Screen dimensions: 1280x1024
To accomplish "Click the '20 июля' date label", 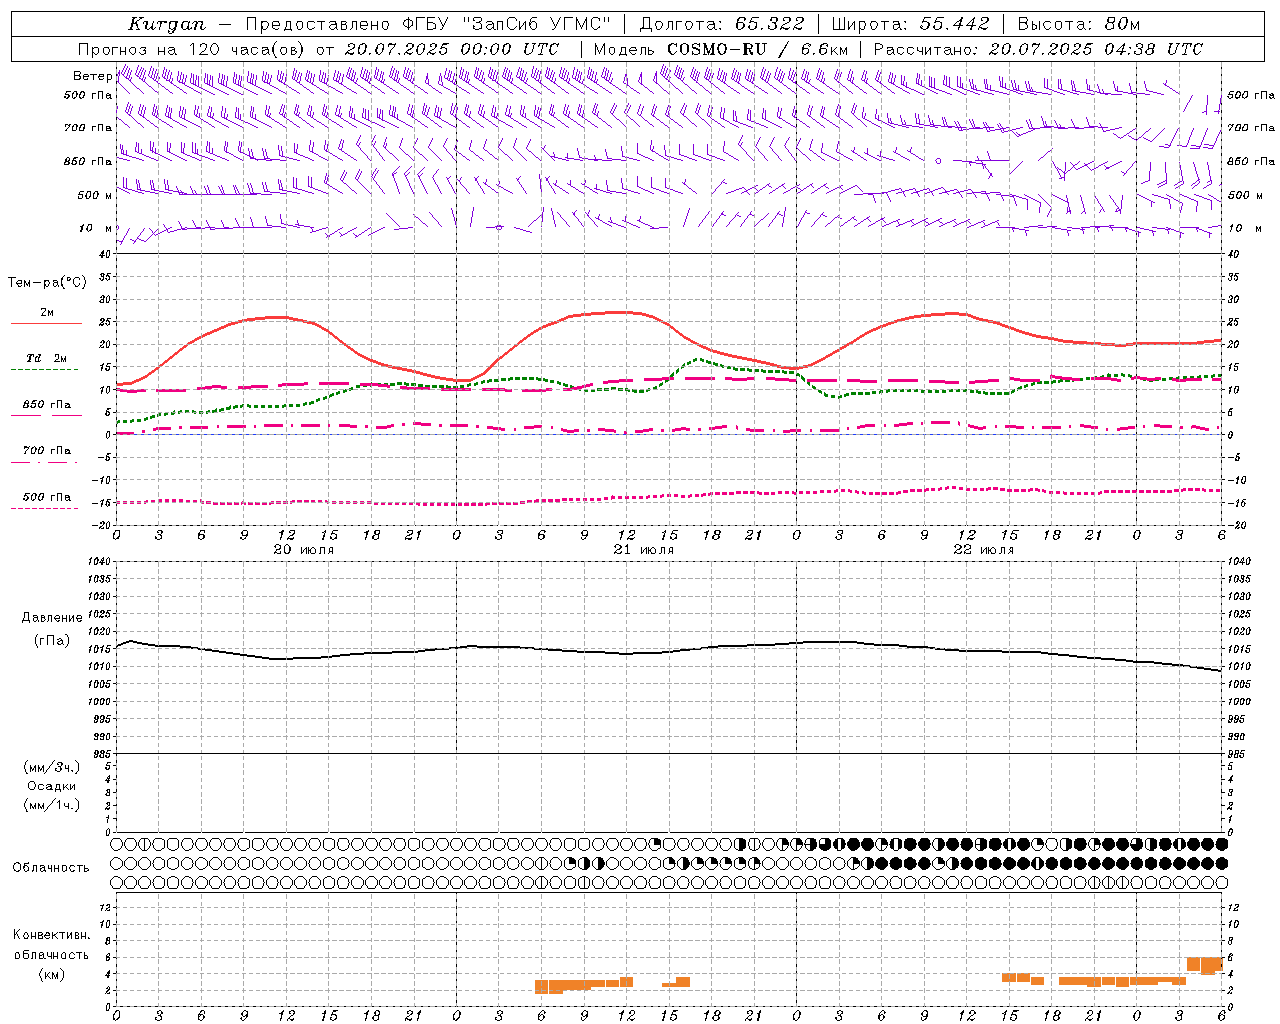I will tap(304, 550).
